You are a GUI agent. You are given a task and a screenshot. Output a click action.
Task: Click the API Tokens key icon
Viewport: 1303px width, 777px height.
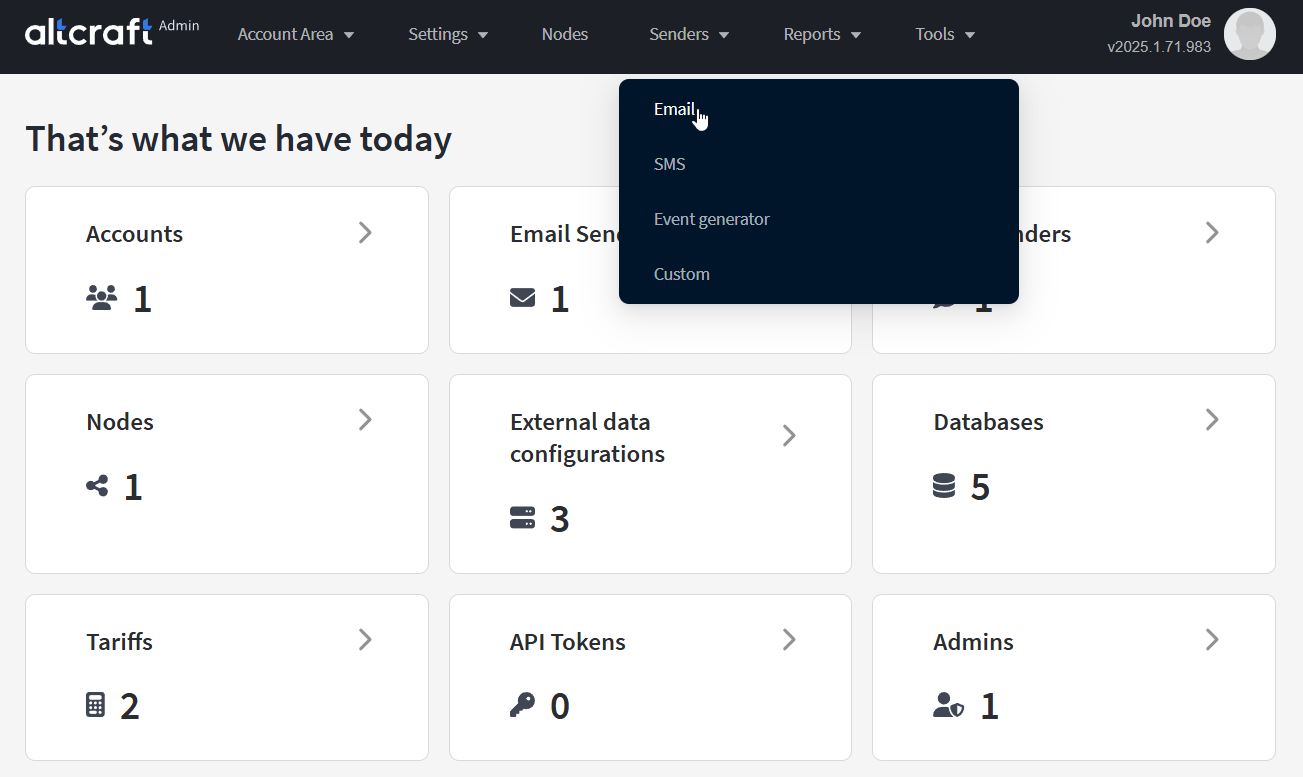point(522,706)
